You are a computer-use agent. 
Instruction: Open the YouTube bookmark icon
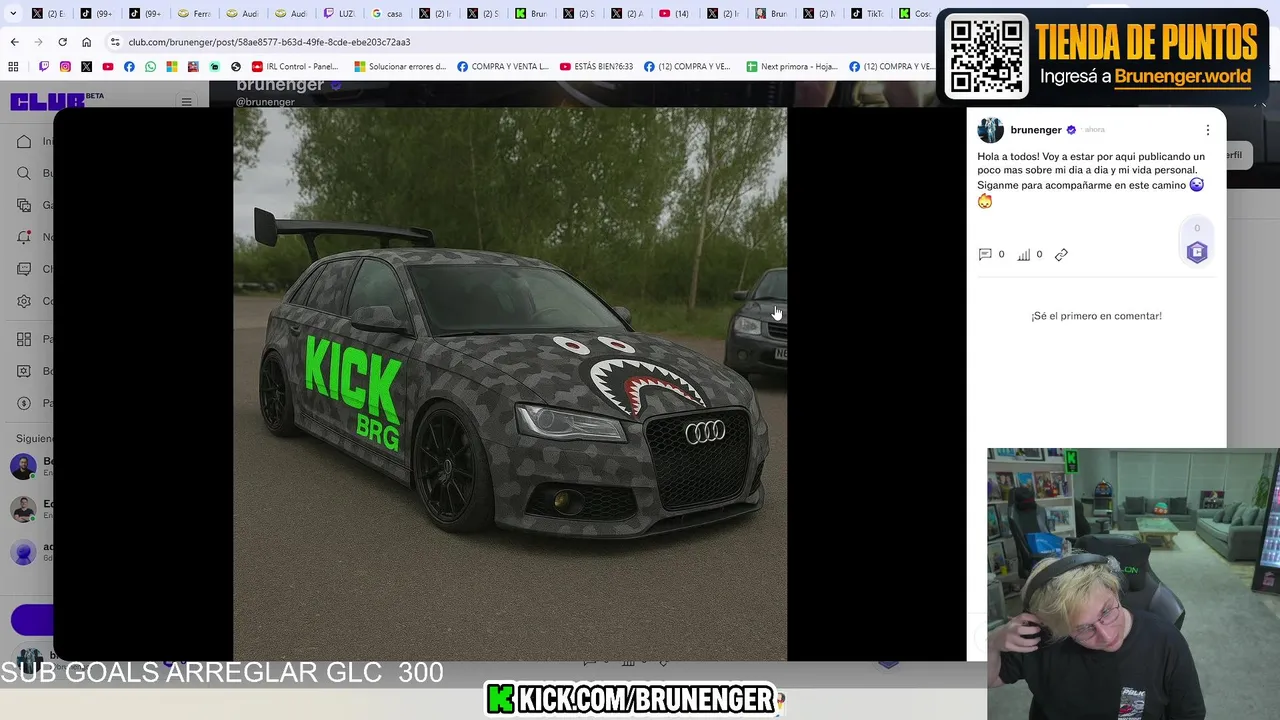[108, 67]
